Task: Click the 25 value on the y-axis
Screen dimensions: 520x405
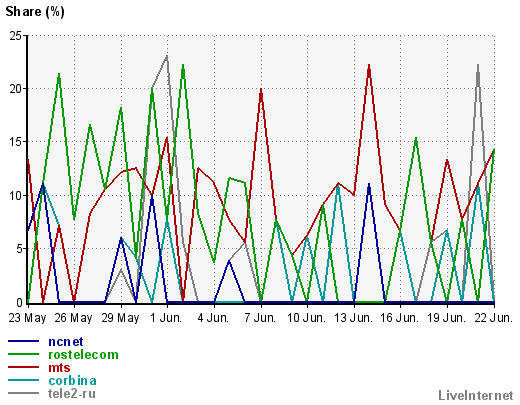Action: (x=15, y=36)
